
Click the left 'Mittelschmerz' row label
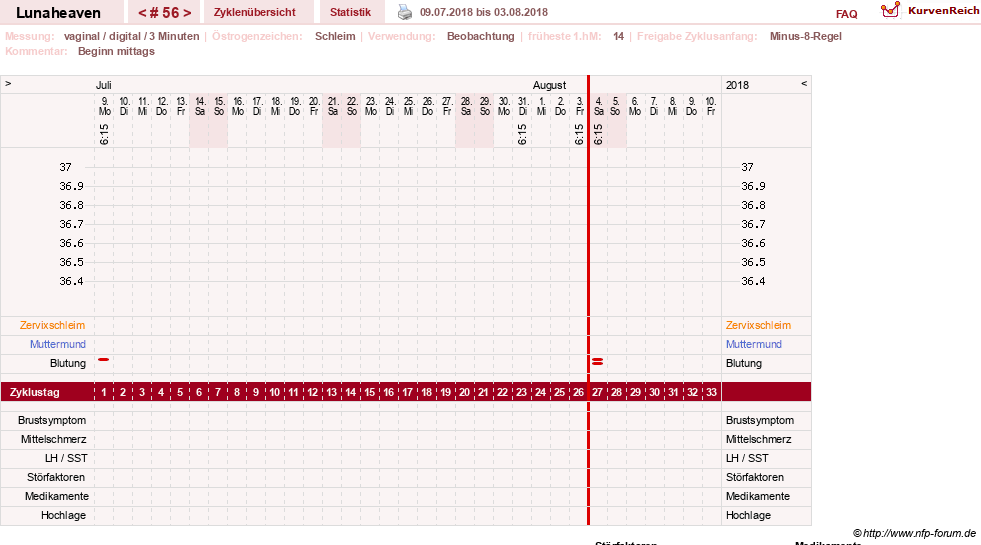tap(53, 439)
